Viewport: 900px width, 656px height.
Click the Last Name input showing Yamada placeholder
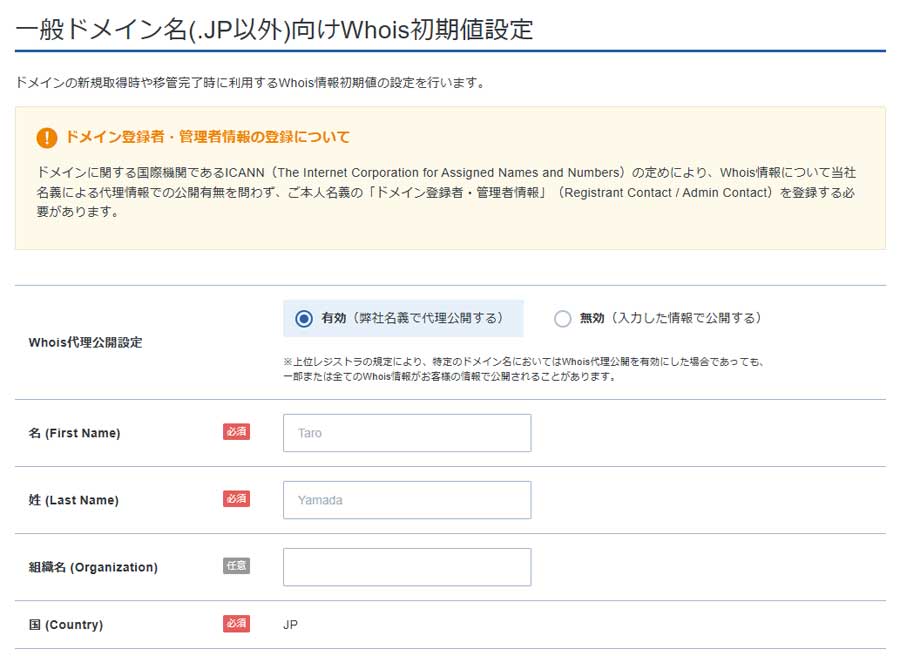tap(406, 500)
